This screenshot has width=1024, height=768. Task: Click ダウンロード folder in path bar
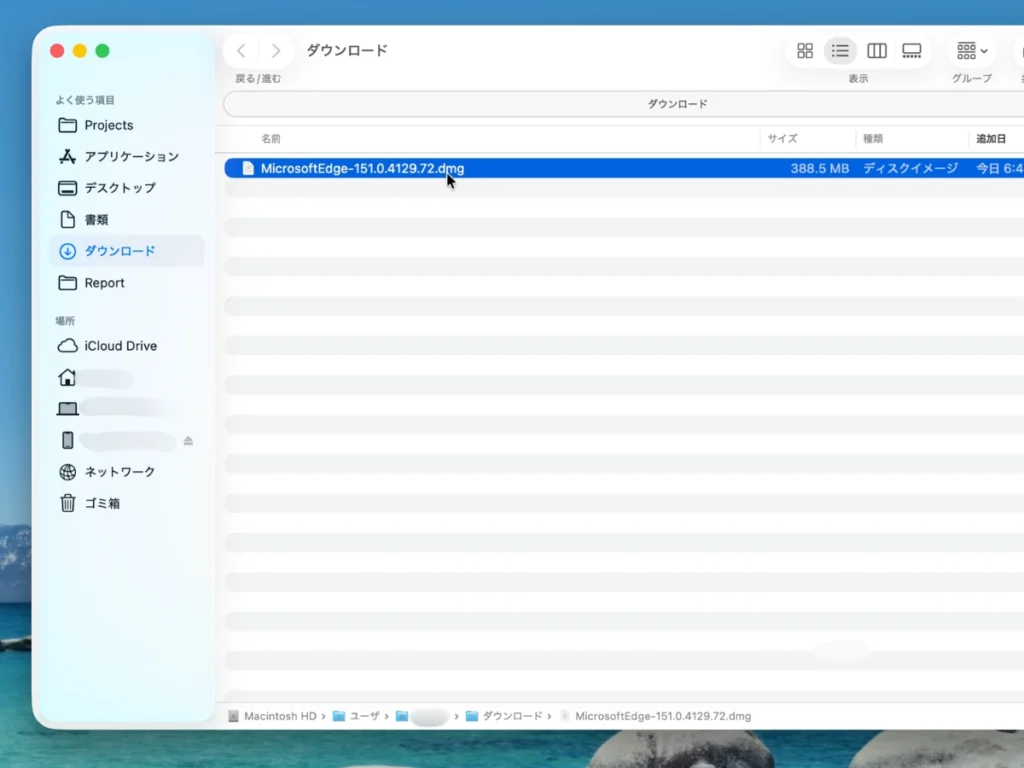tap(504, 716)
